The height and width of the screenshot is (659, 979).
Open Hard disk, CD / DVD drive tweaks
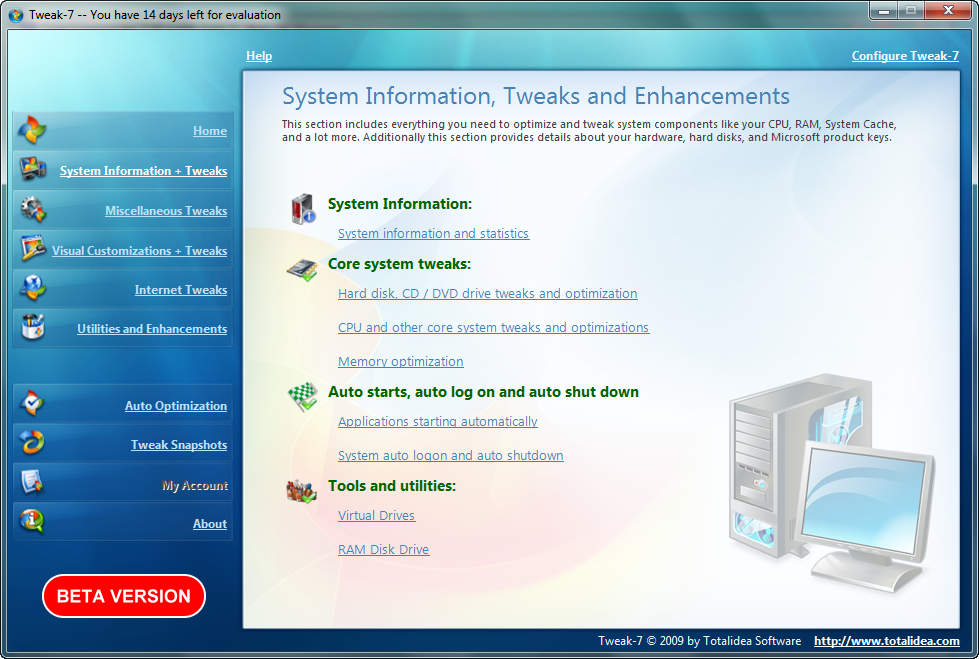tap(488, 294)
